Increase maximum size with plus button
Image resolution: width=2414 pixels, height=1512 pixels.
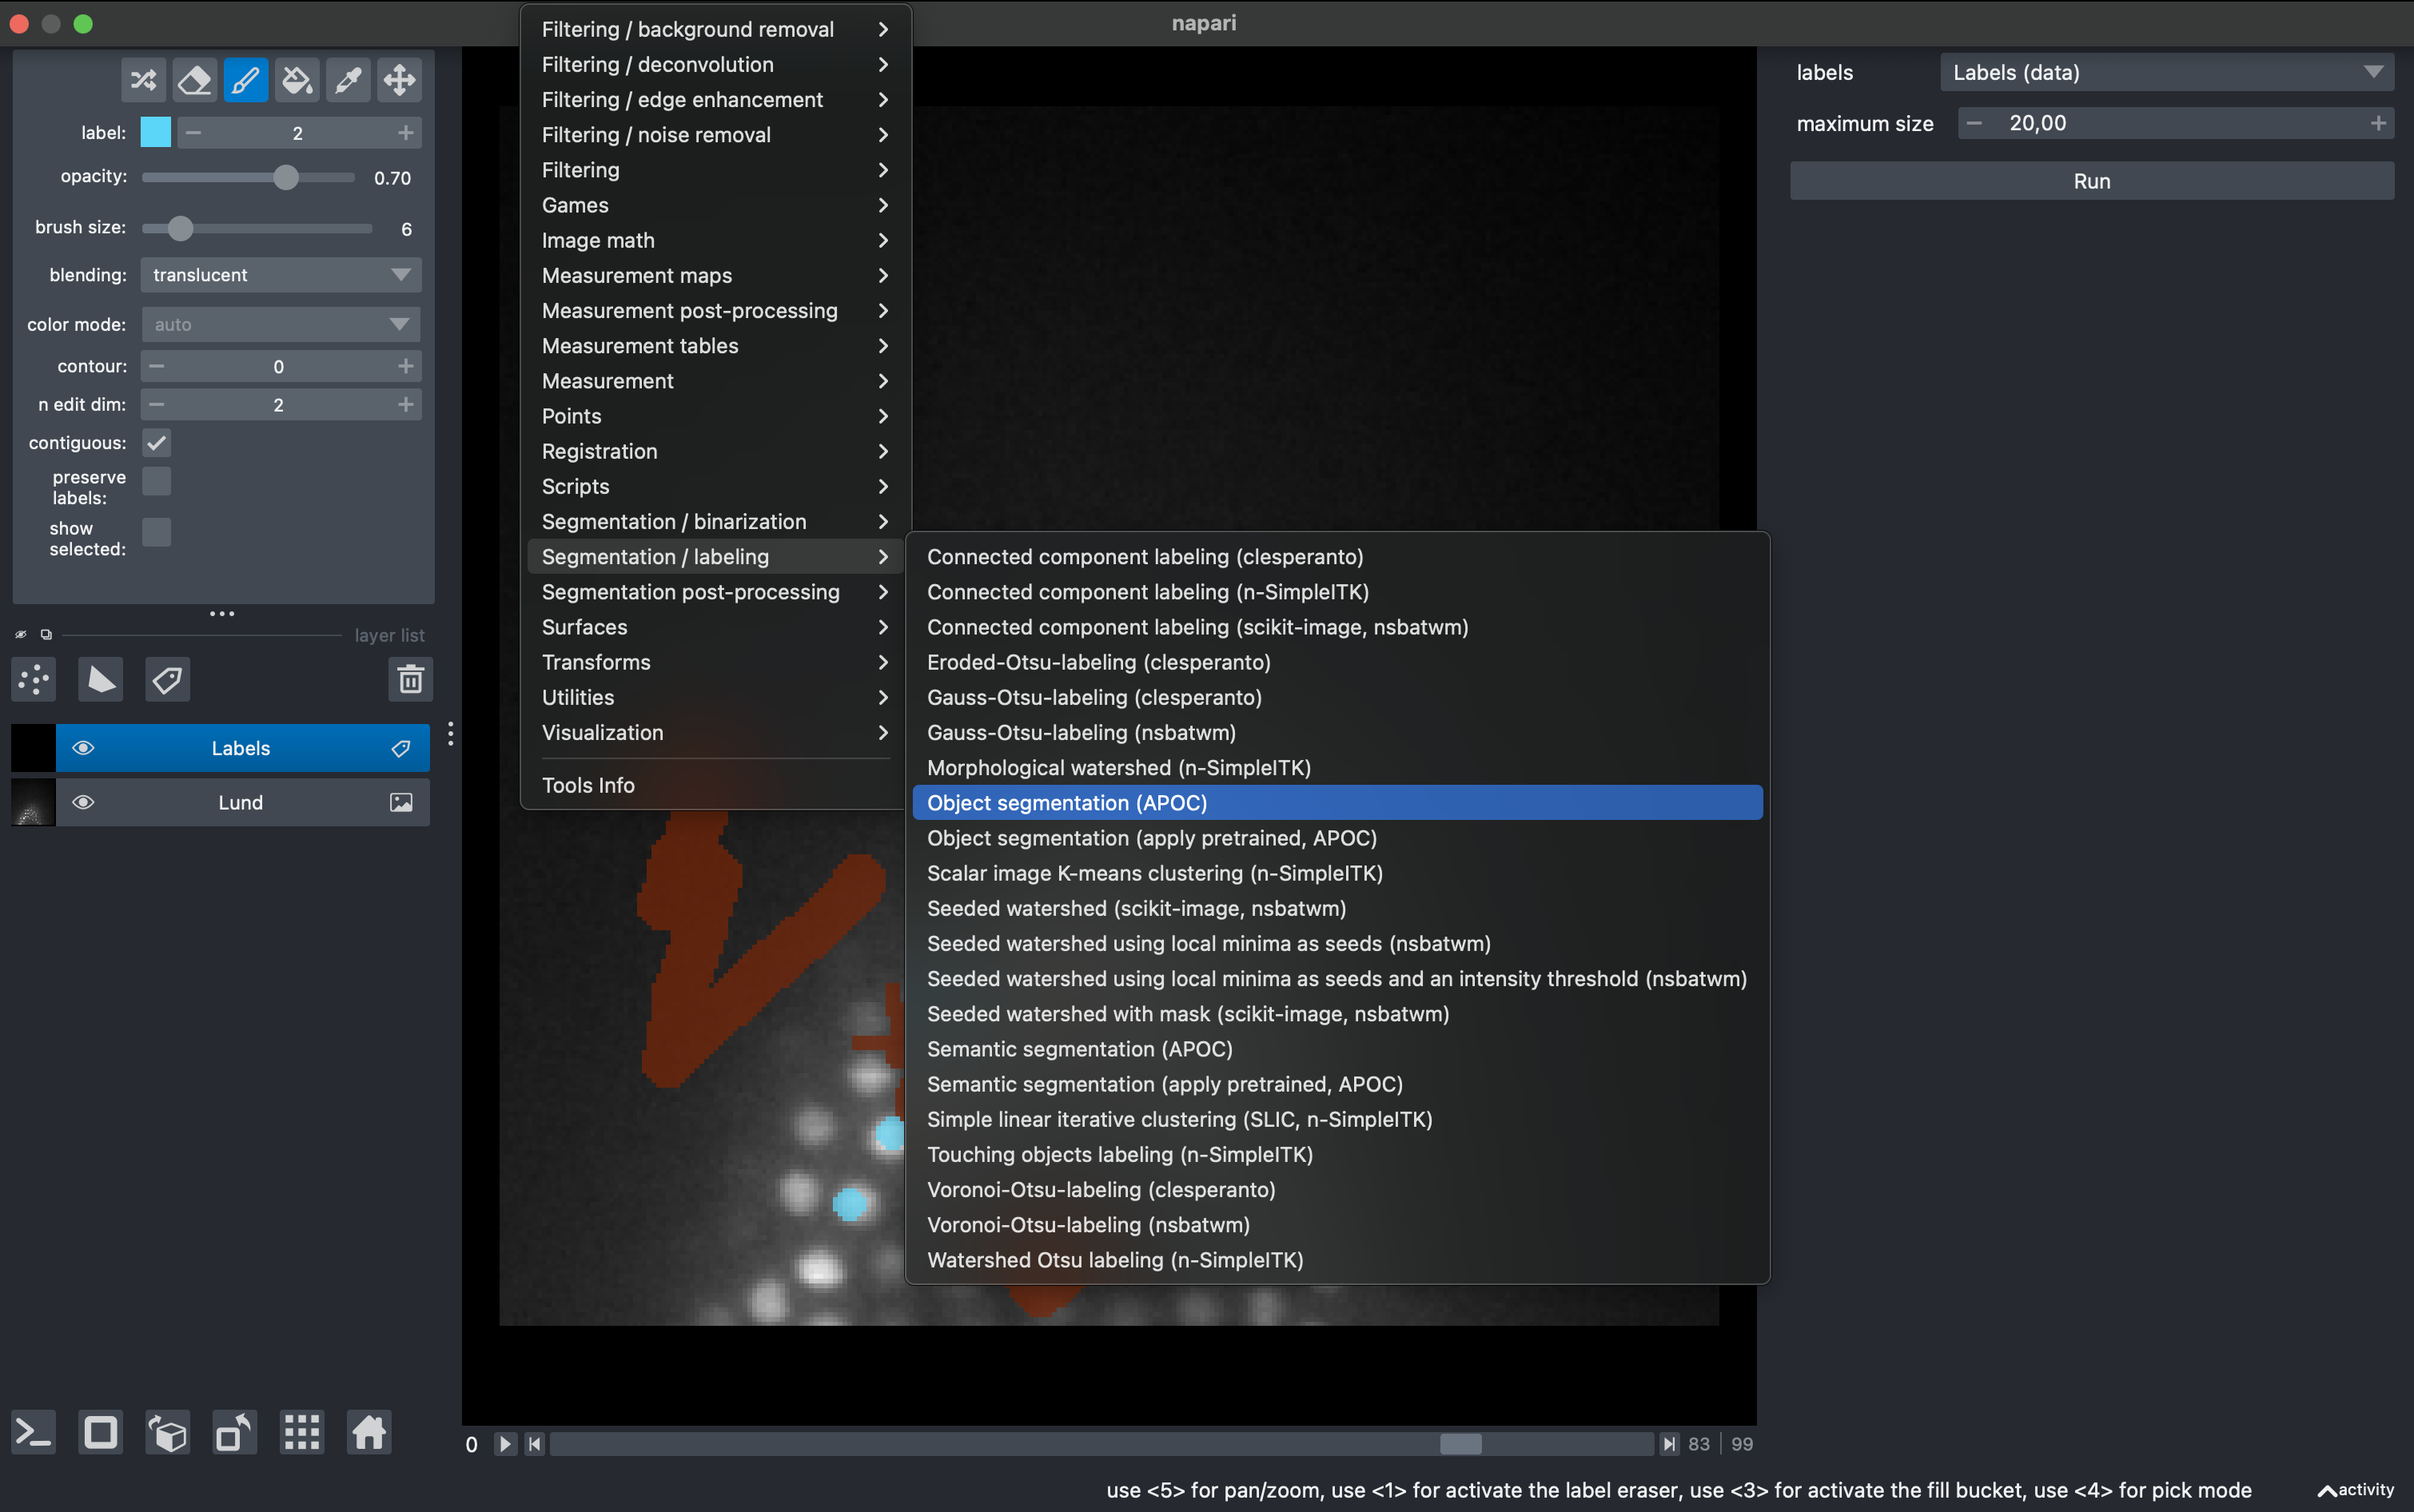[x=2378, y=122]
